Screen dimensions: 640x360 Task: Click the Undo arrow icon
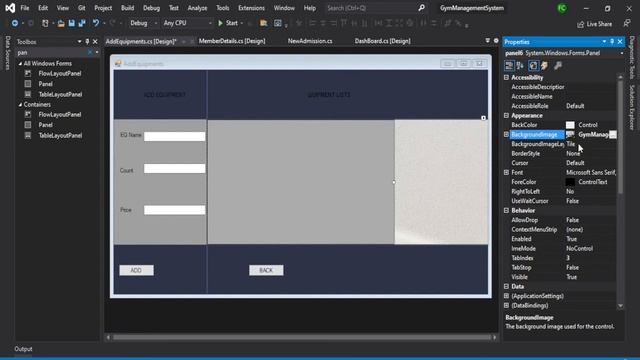[x=96, y=23]
